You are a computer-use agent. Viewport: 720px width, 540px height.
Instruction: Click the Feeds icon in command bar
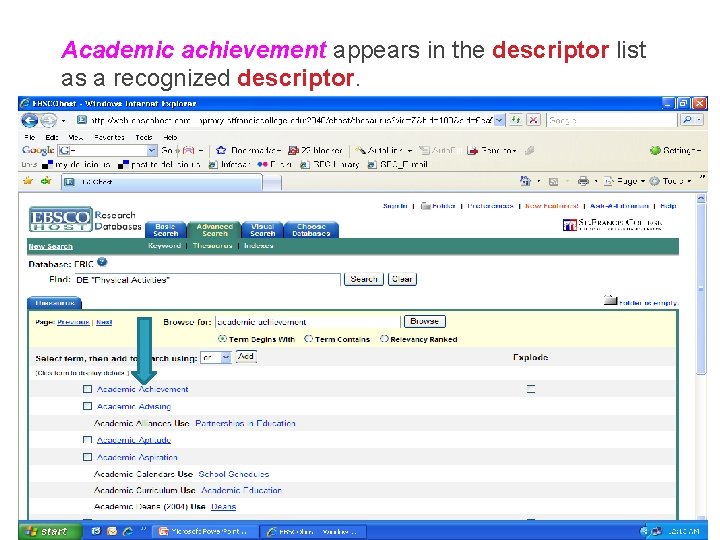(x=554, y=181)
